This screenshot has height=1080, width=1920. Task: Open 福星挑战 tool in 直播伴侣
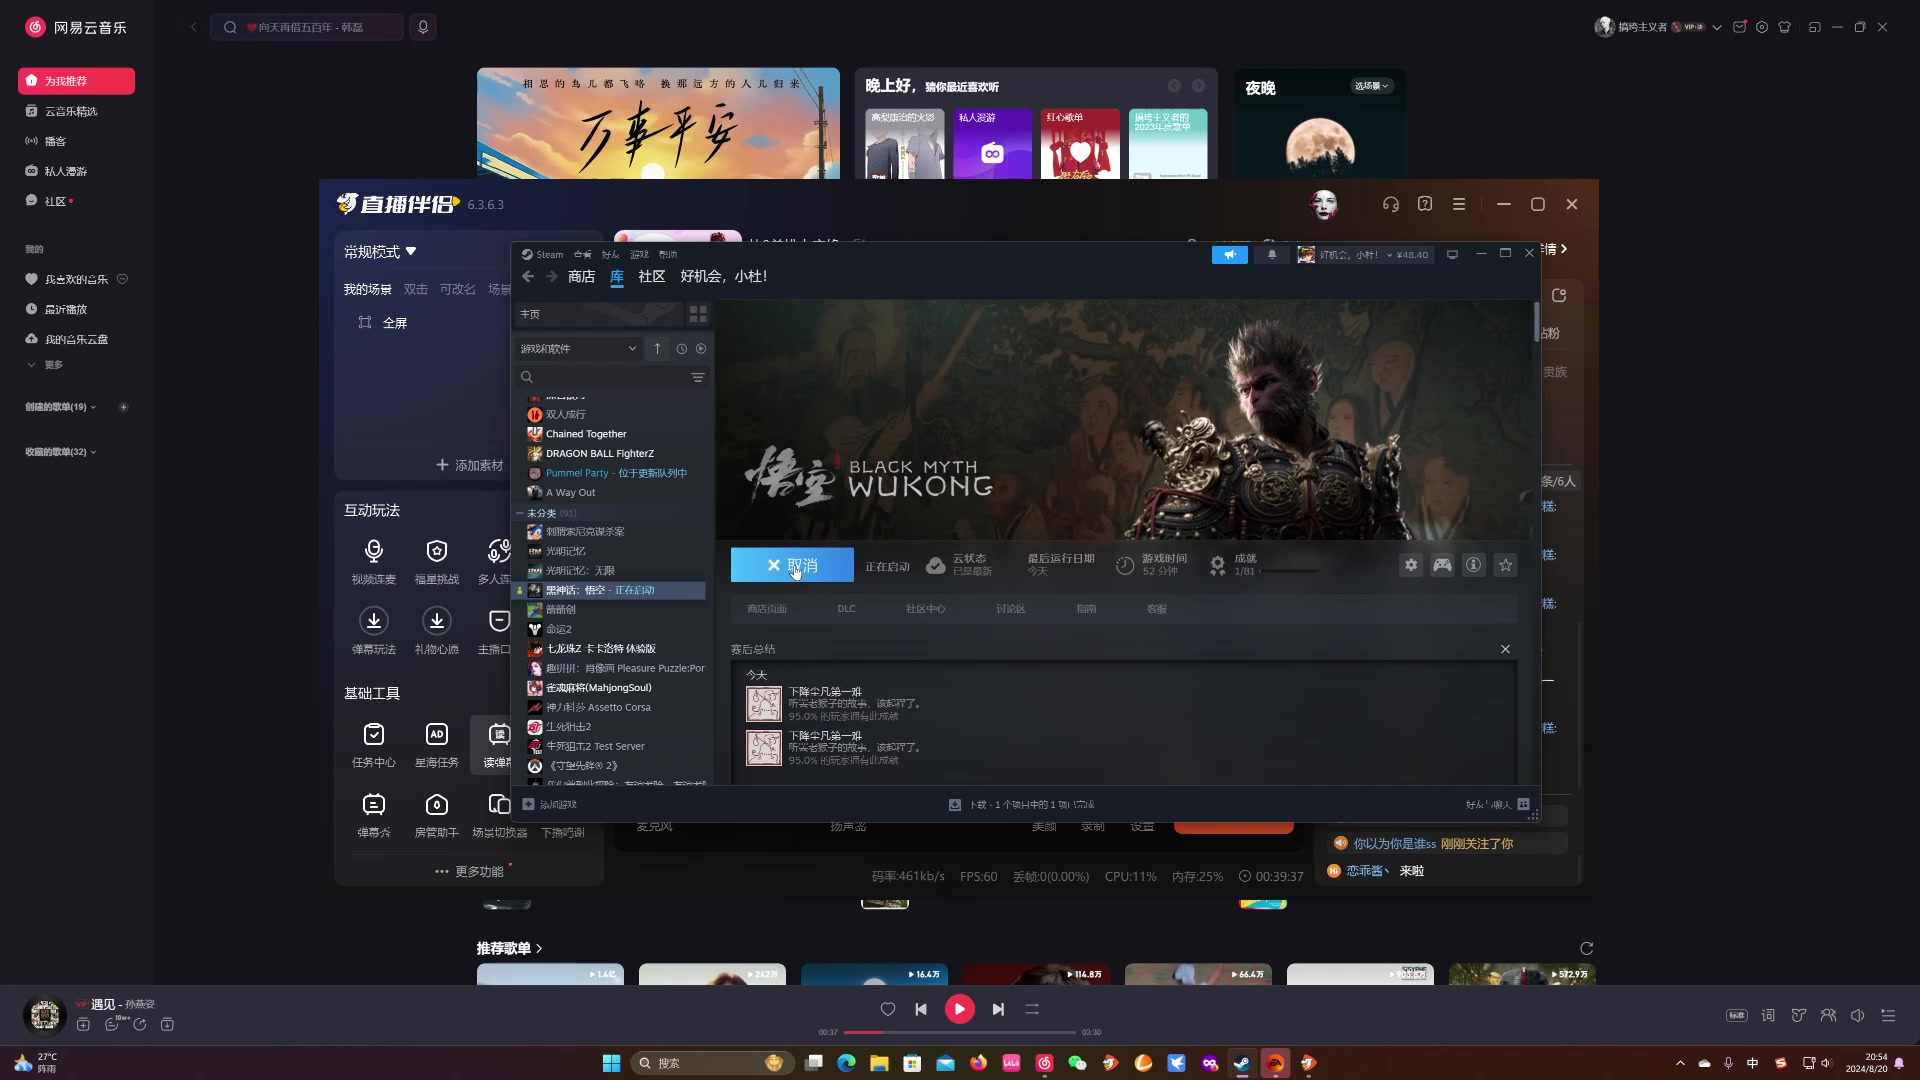[x=437, y=561]
